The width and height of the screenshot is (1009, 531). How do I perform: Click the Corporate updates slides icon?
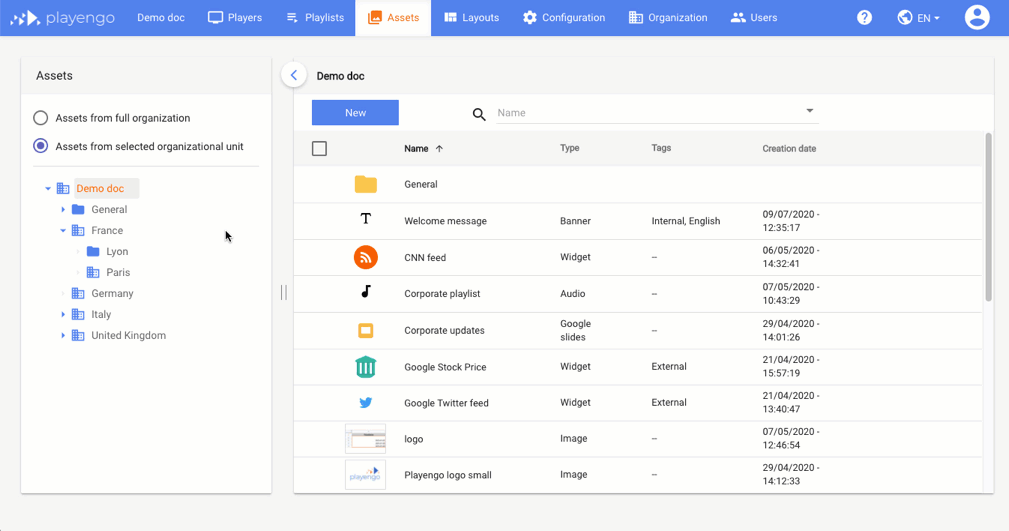[x=366, y=330]
